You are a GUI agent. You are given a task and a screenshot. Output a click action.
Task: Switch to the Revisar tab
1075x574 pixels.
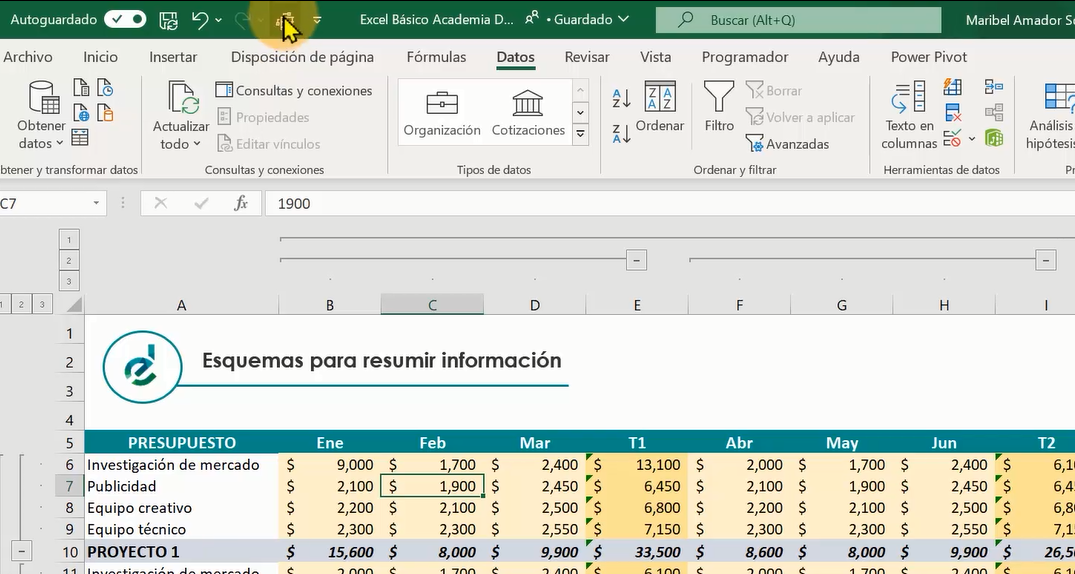(x=587, y=58)
